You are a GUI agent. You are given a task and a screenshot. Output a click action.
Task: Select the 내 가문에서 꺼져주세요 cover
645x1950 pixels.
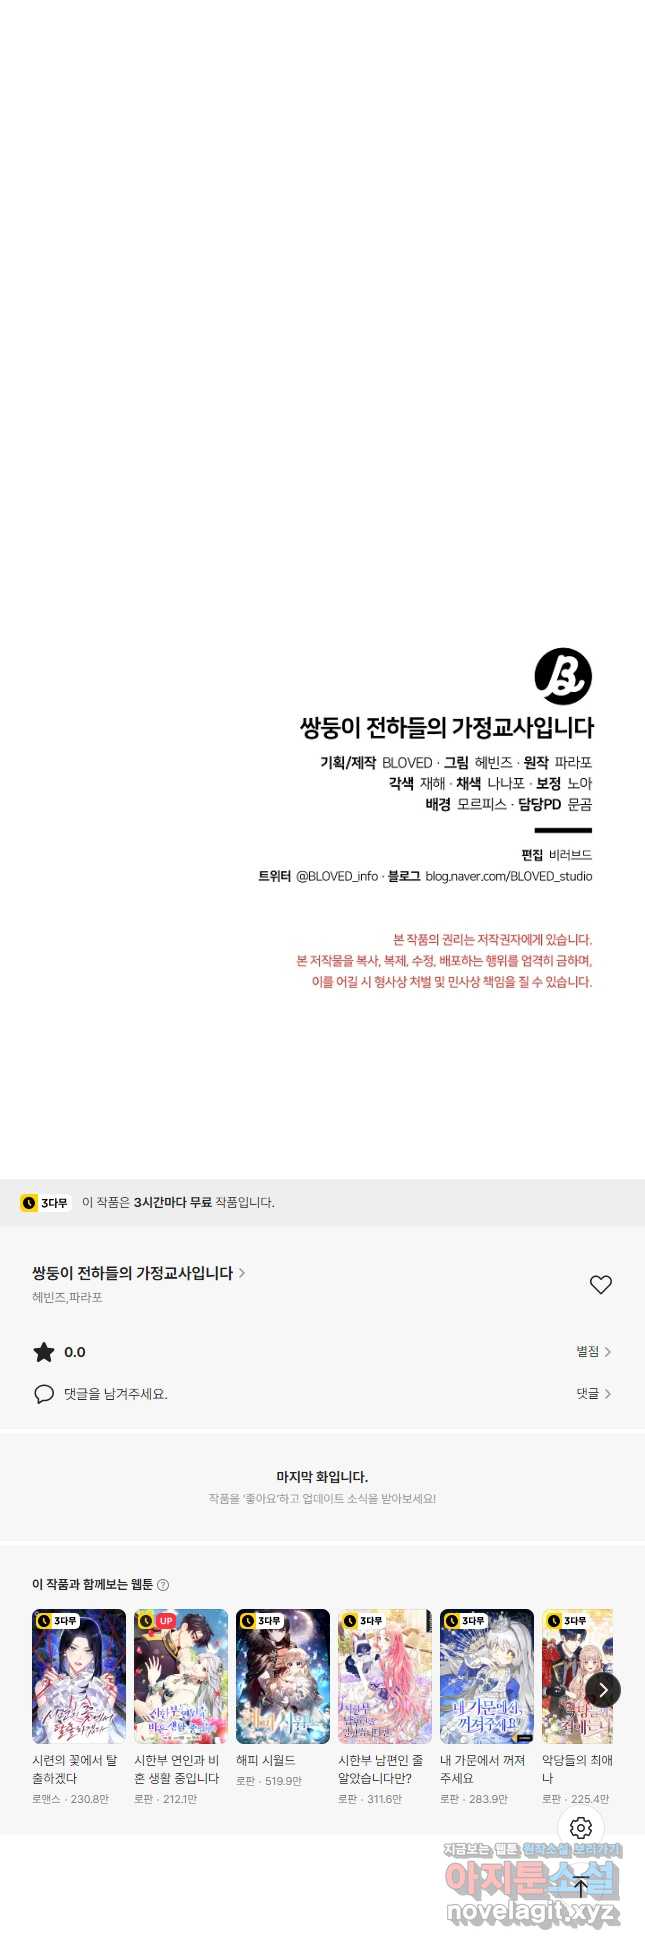(x=487, y=1676)
